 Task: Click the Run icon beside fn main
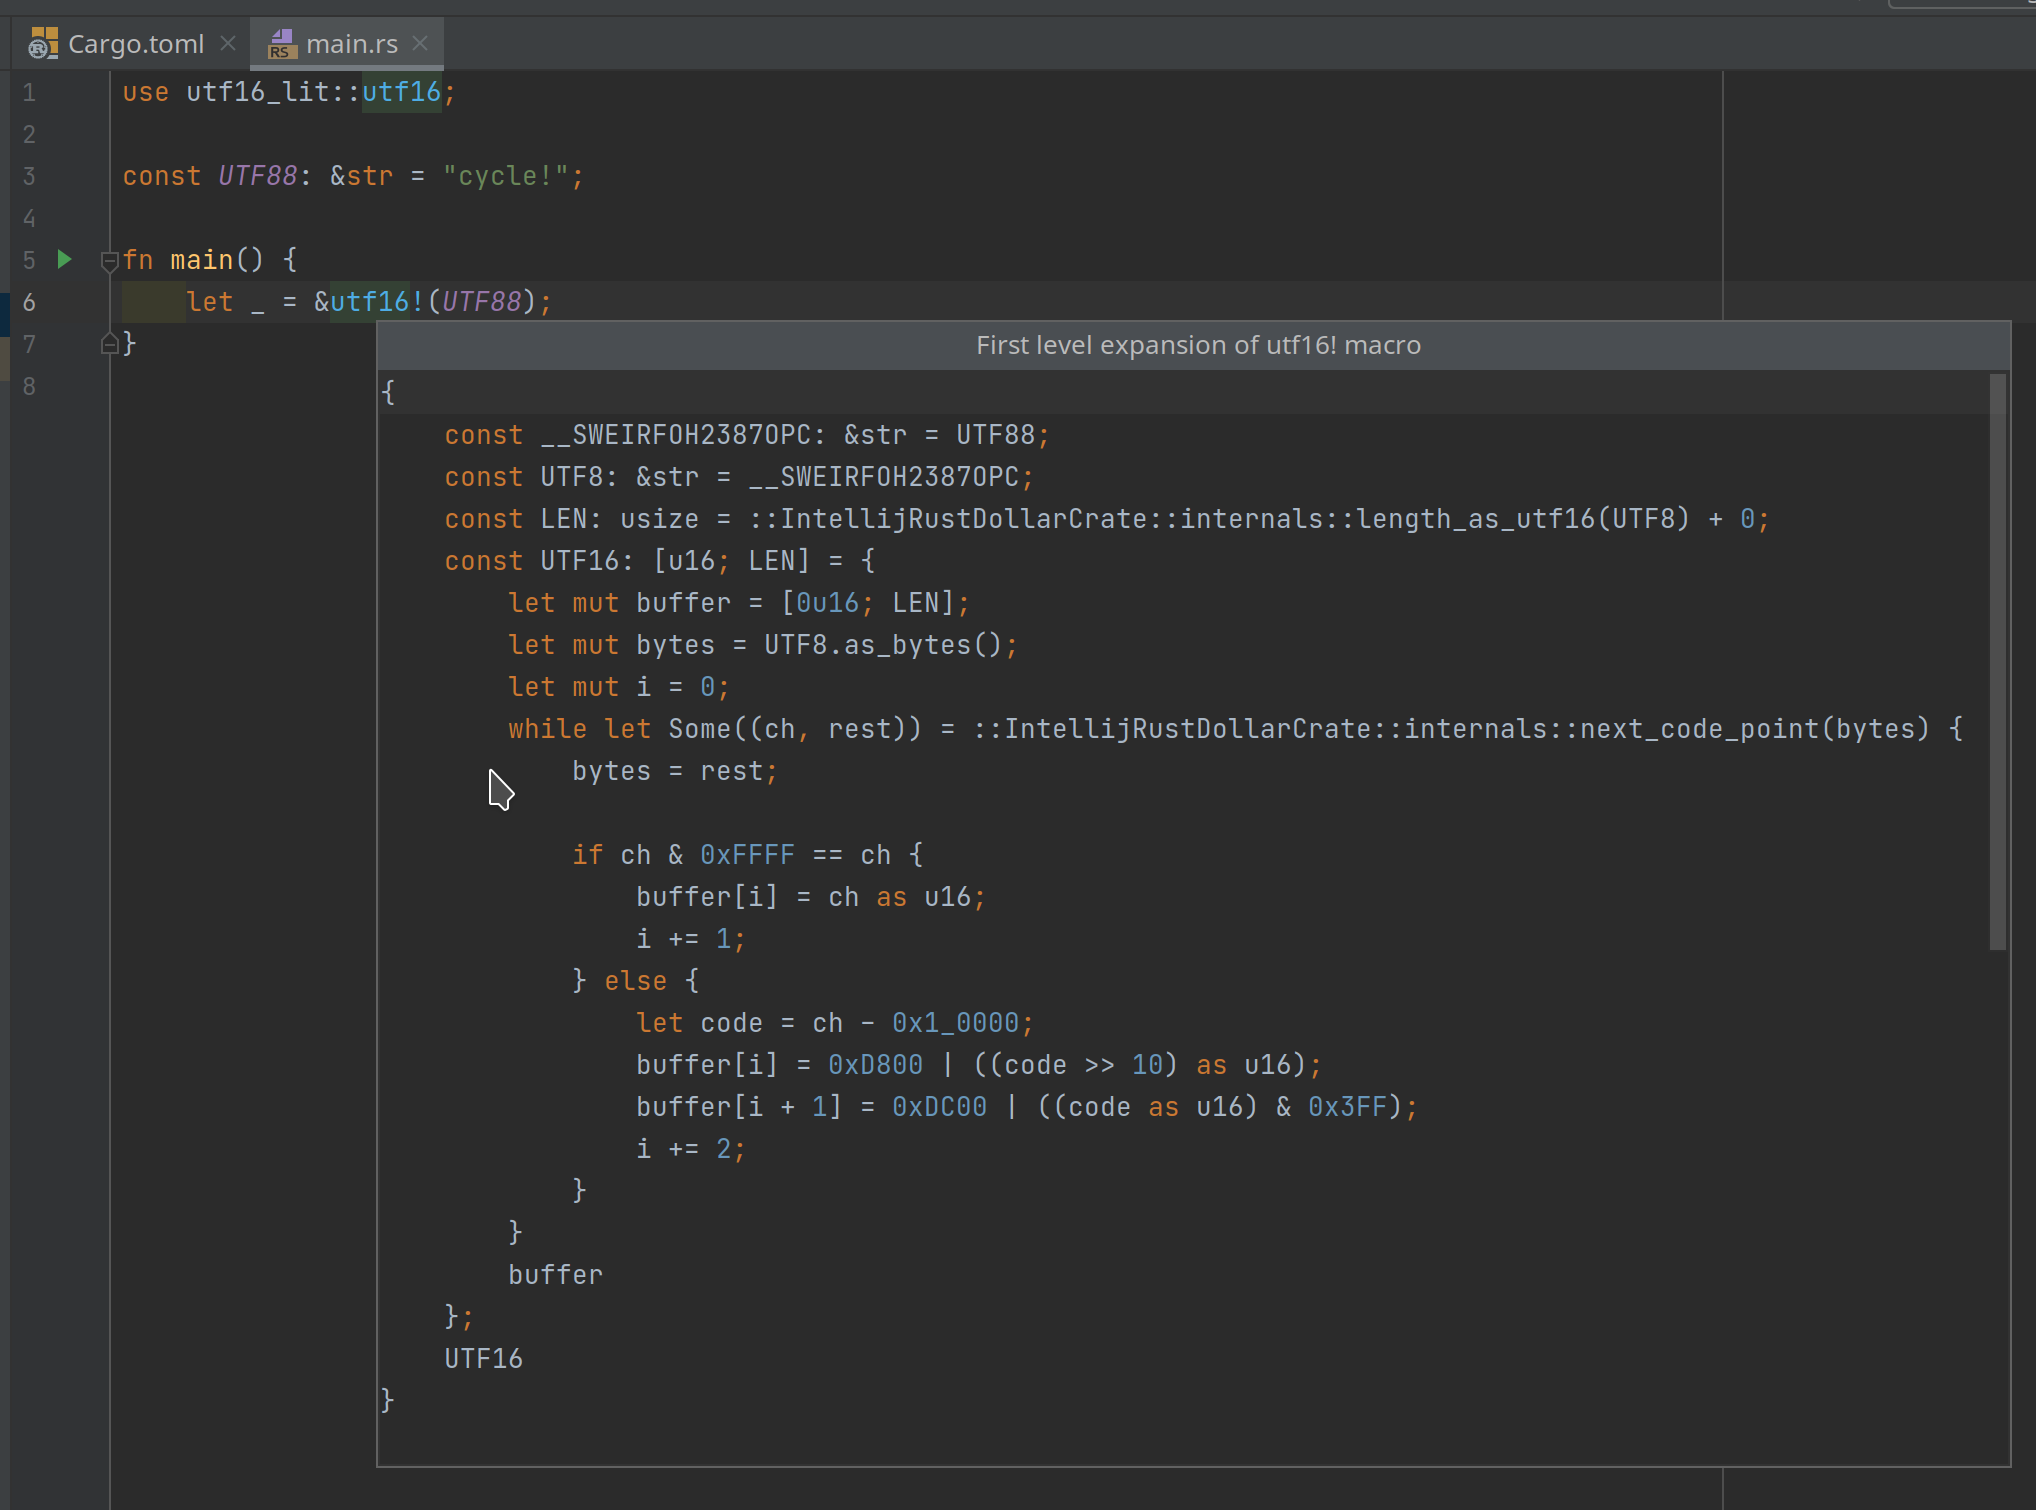(x=64, y=259)
